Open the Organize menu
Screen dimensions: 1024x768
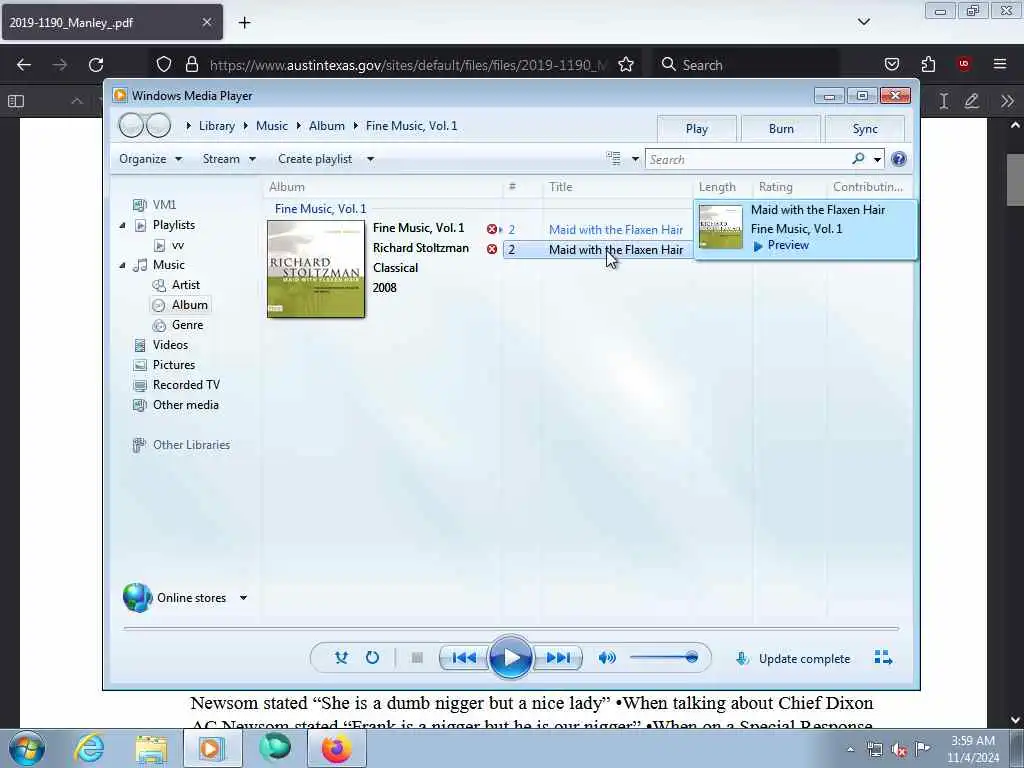click(150, 159)
